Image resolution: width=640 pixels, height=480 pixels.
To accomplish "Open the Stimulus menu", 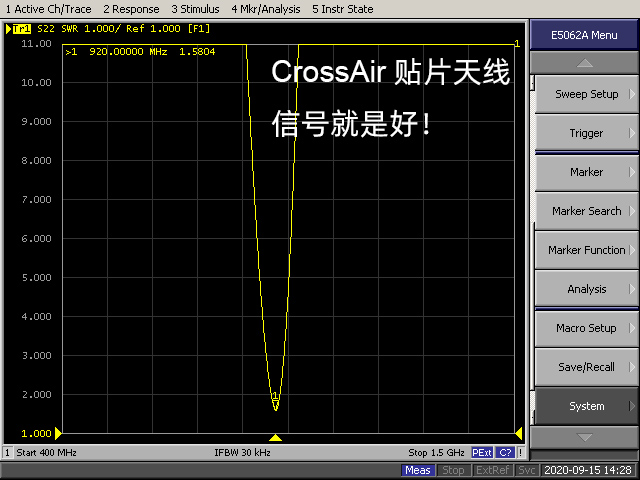I will tap(195, 9).
